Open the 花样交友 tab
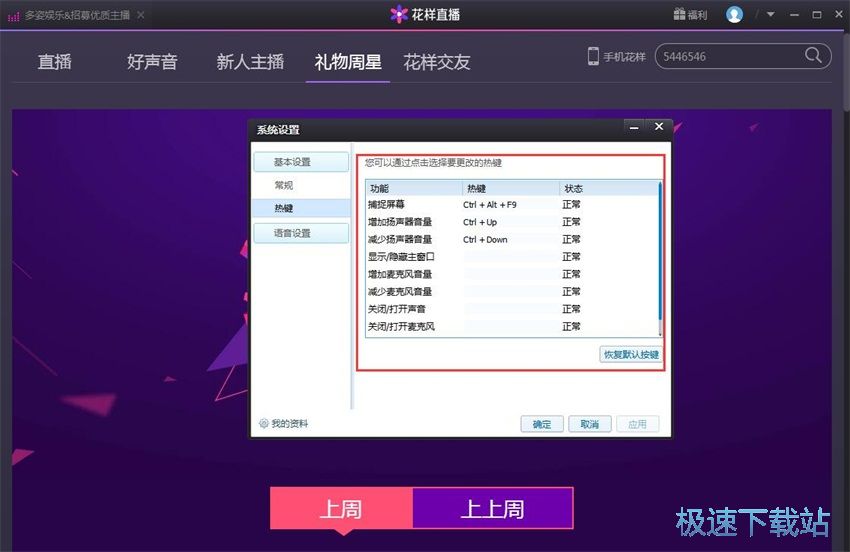Screen dimensions: 850x552 [x=437, y=62]
